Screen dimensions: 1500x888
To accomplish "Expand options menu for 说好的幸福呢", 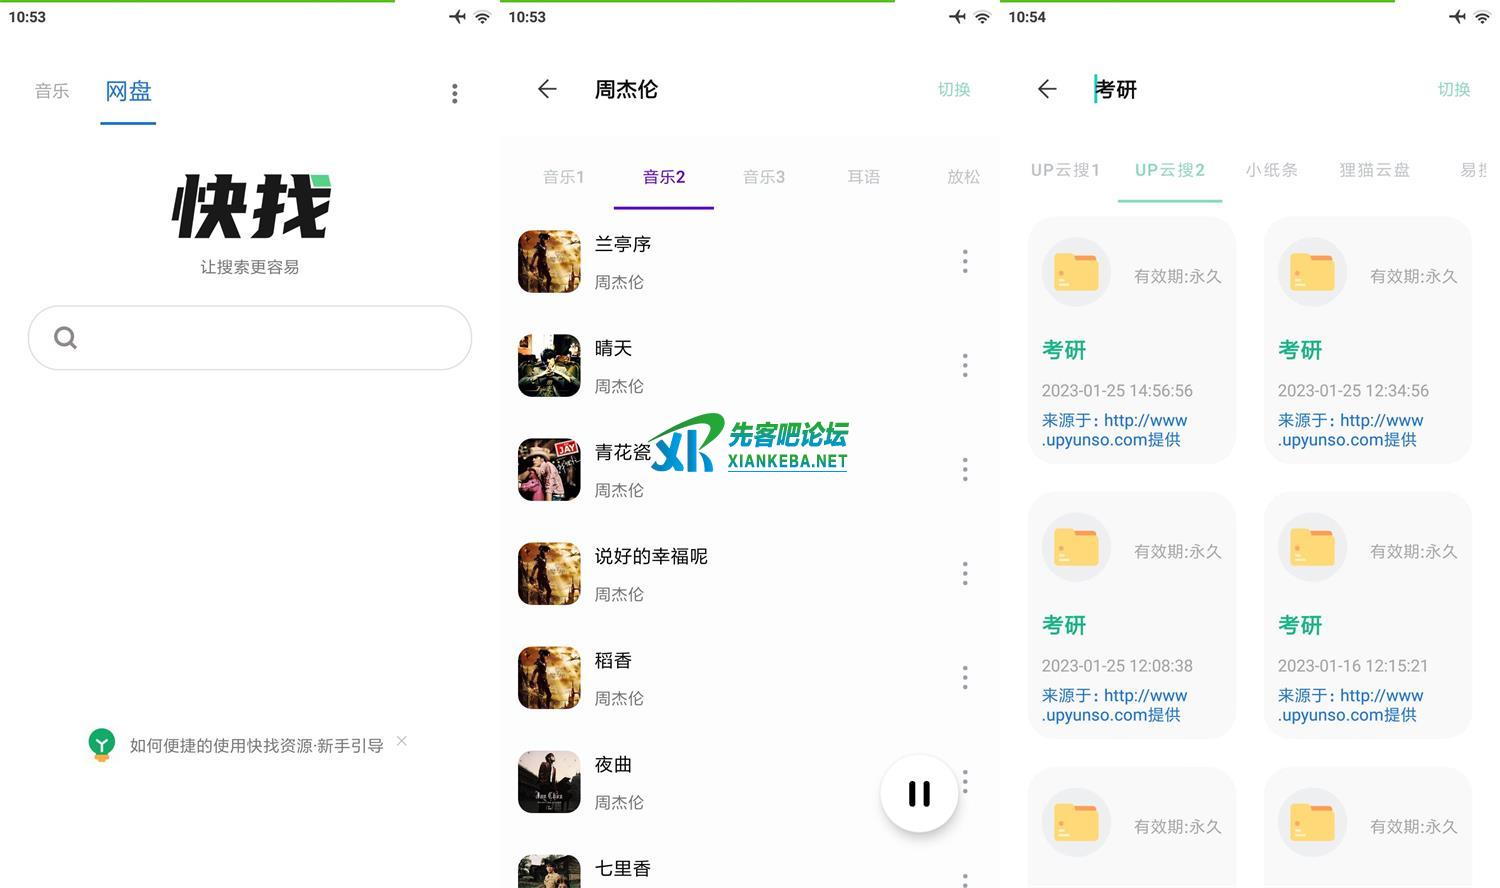I will [964, 574].
